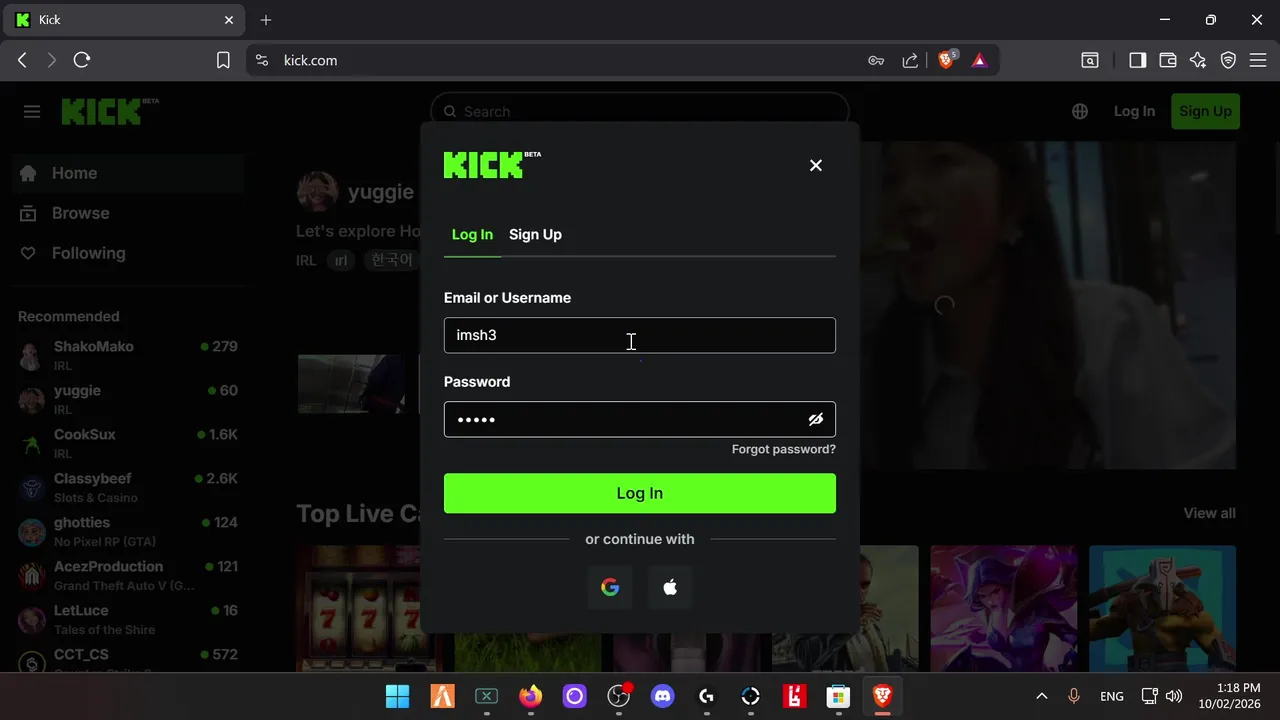
Task: Click the volume icon in tray
Action: [x=1174, y=696]
